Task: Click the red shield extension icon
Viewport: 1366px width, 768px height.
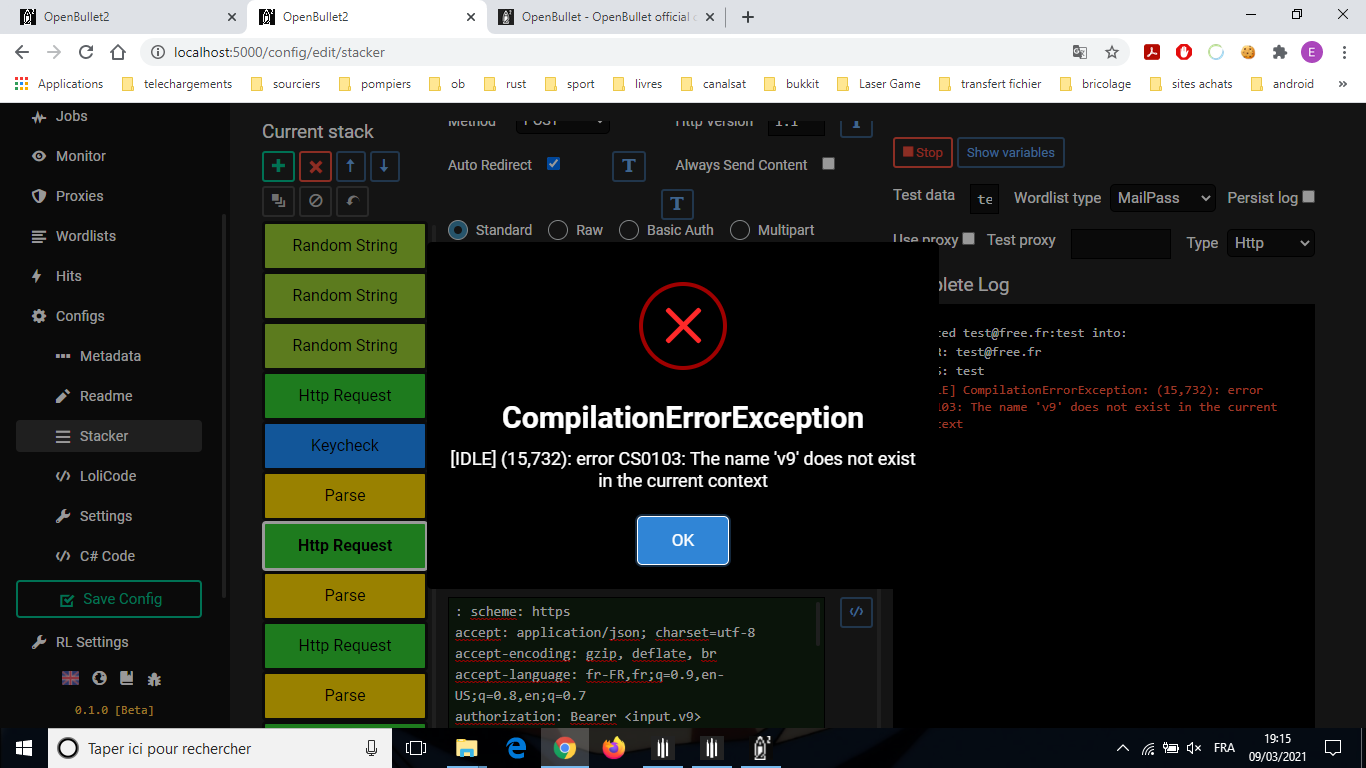Action: pyautogui.click(x=1184, y=52)
